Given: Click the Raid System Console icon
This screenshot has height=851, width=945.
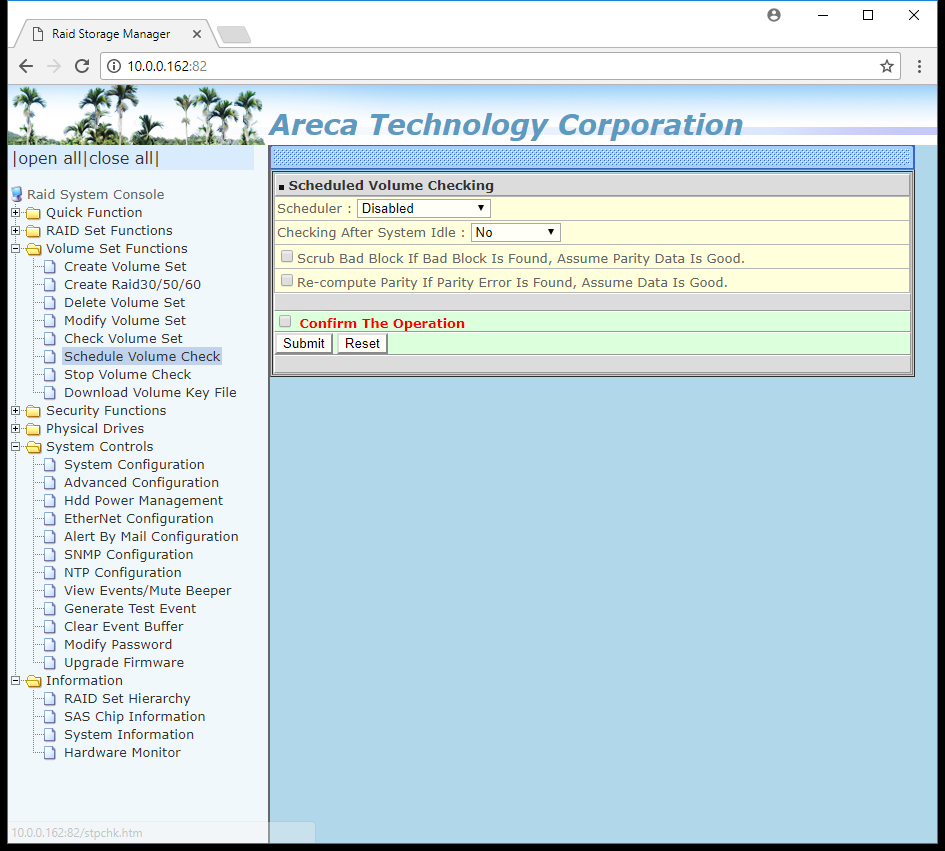Looking at the screenshot, I should pyautogui.click(x=17, y=194).
